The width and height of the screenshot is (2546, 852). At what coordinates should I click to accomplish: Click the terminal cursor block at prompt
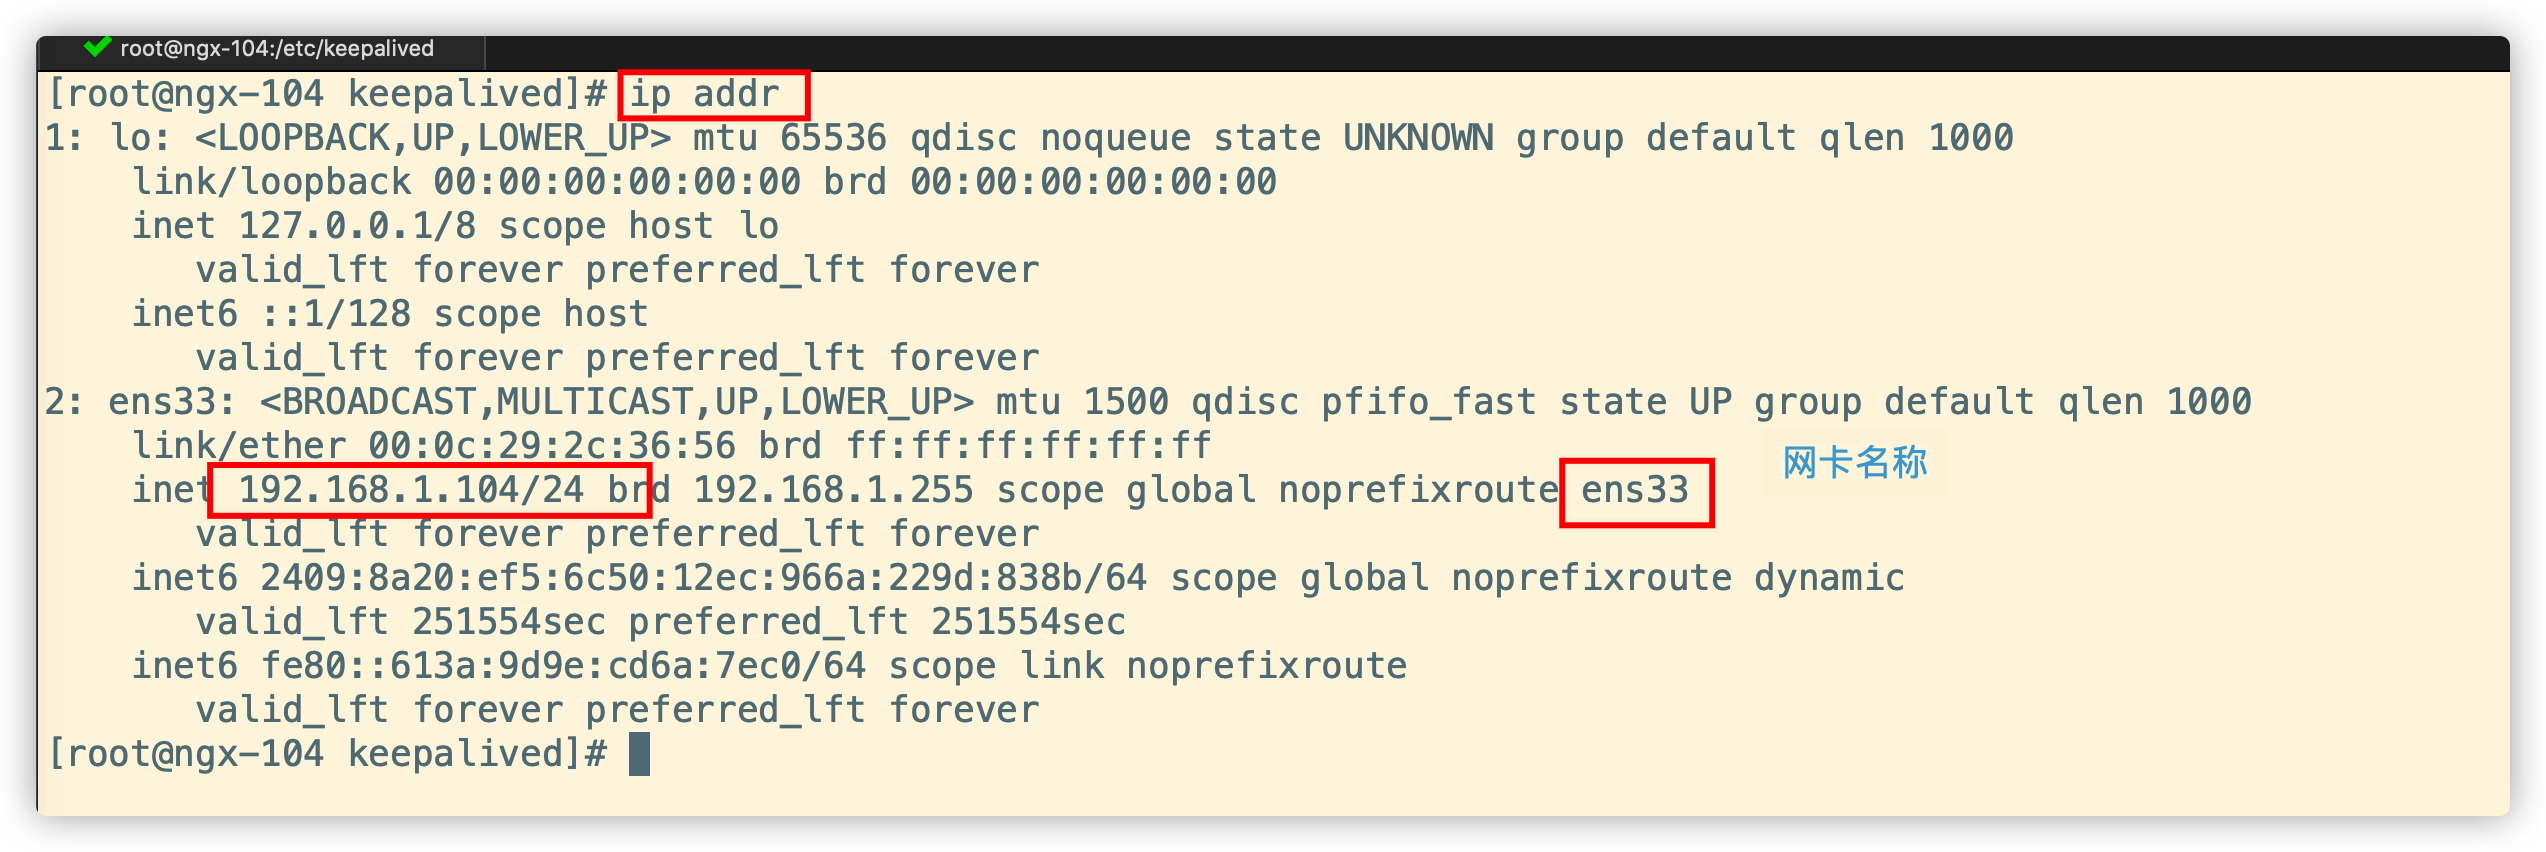pos(639,754)
